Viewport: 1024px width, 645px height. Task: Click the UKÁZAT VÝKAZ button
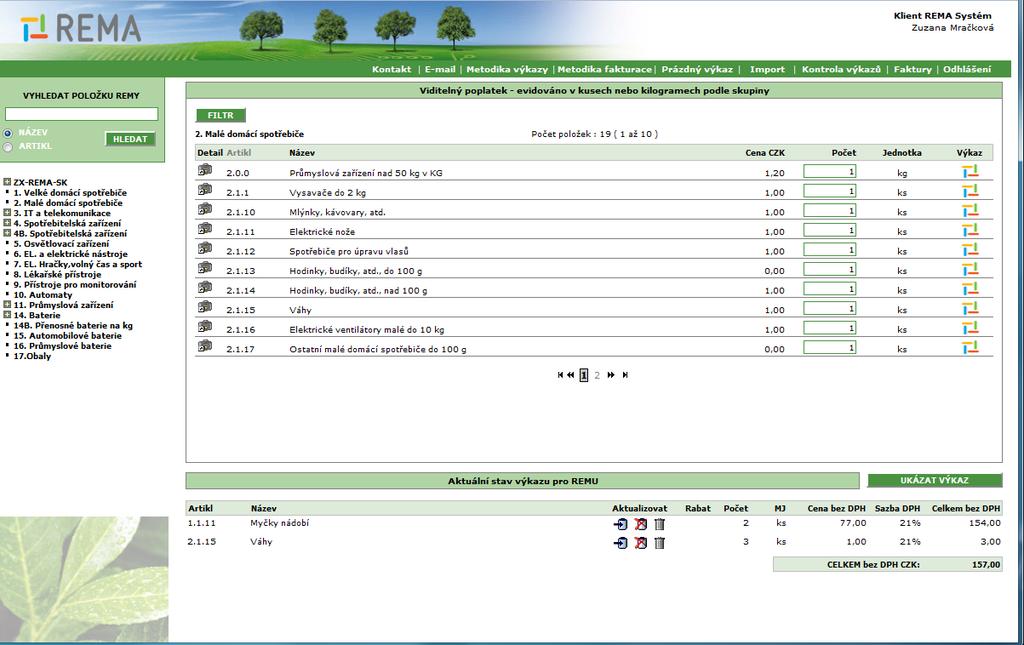coord(935,480)
